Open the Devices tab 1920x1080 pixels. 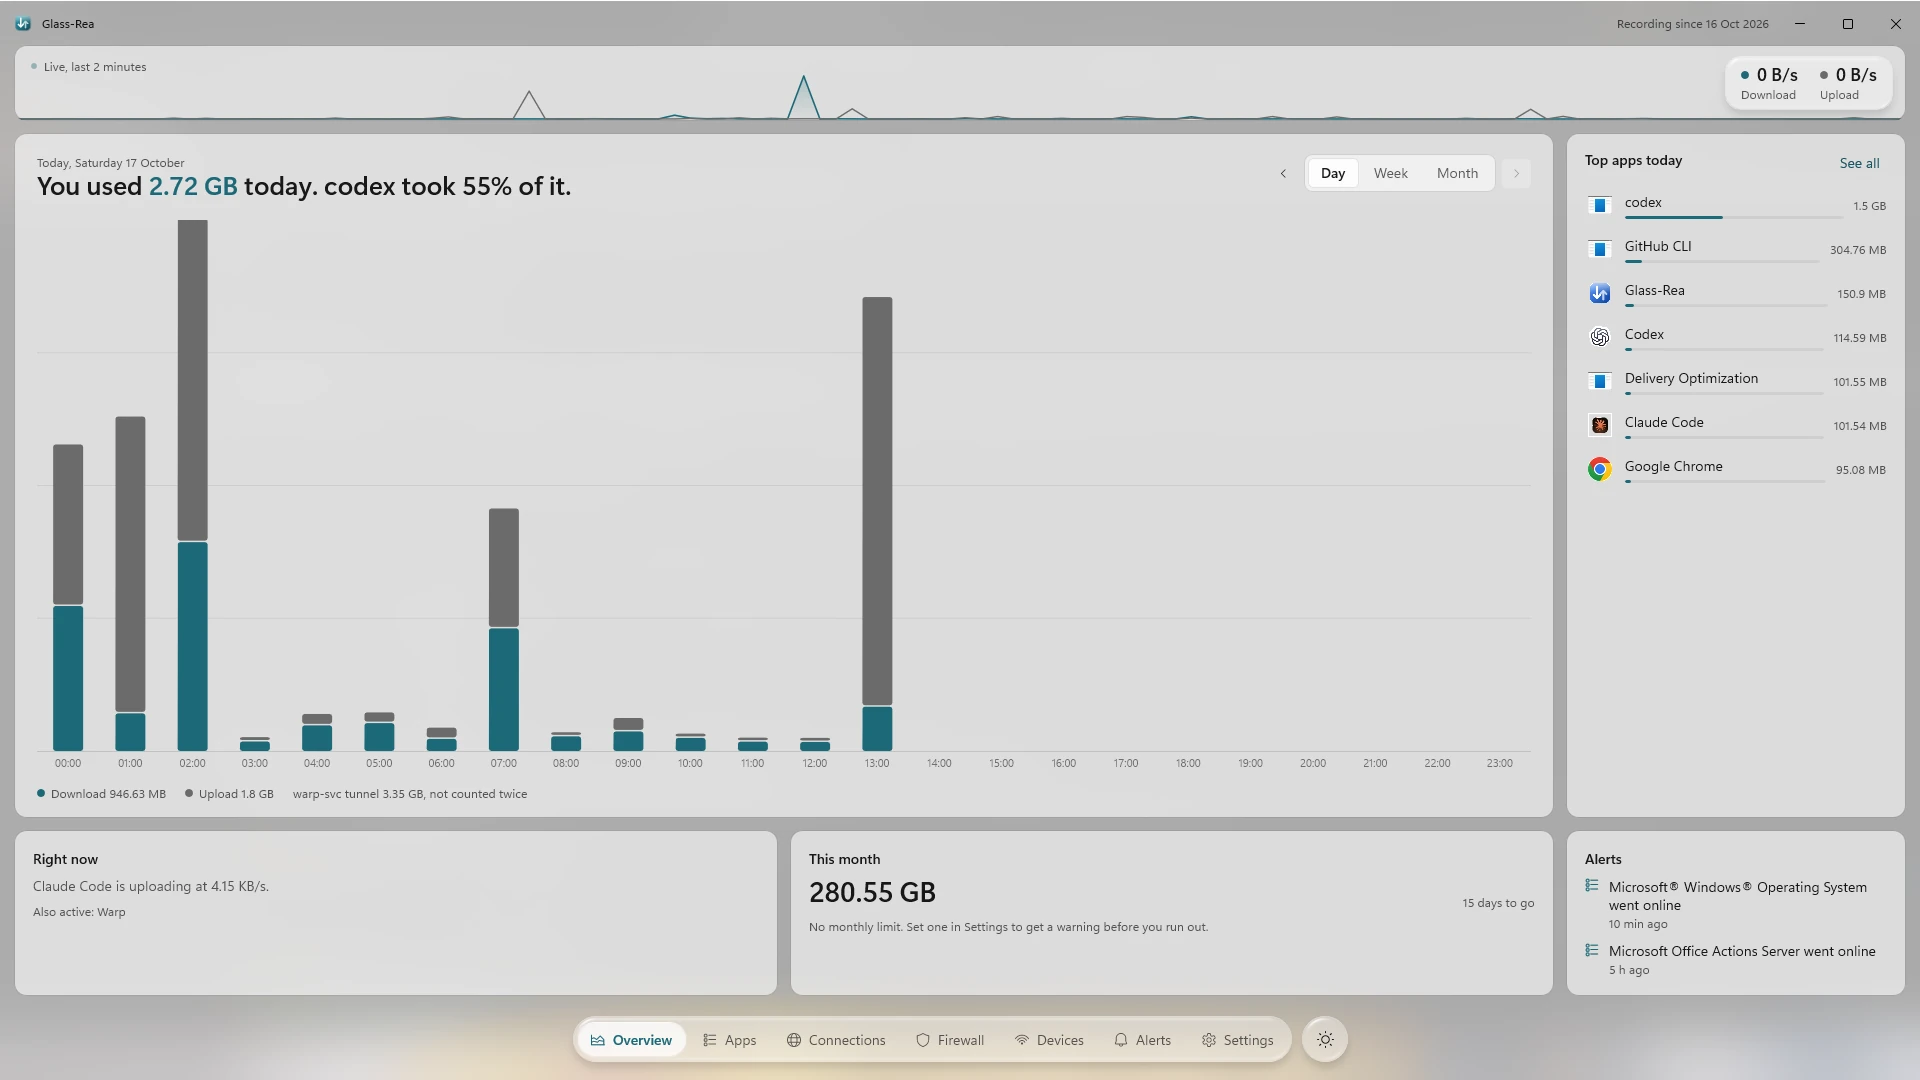coord(1049,1040)
